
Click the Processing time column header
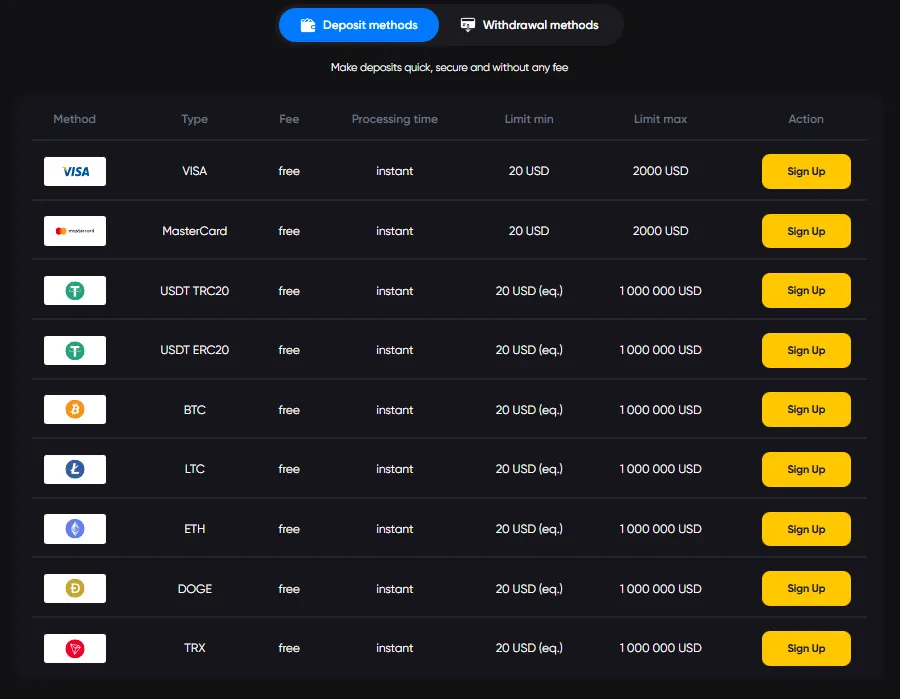(x=394, y=119)
